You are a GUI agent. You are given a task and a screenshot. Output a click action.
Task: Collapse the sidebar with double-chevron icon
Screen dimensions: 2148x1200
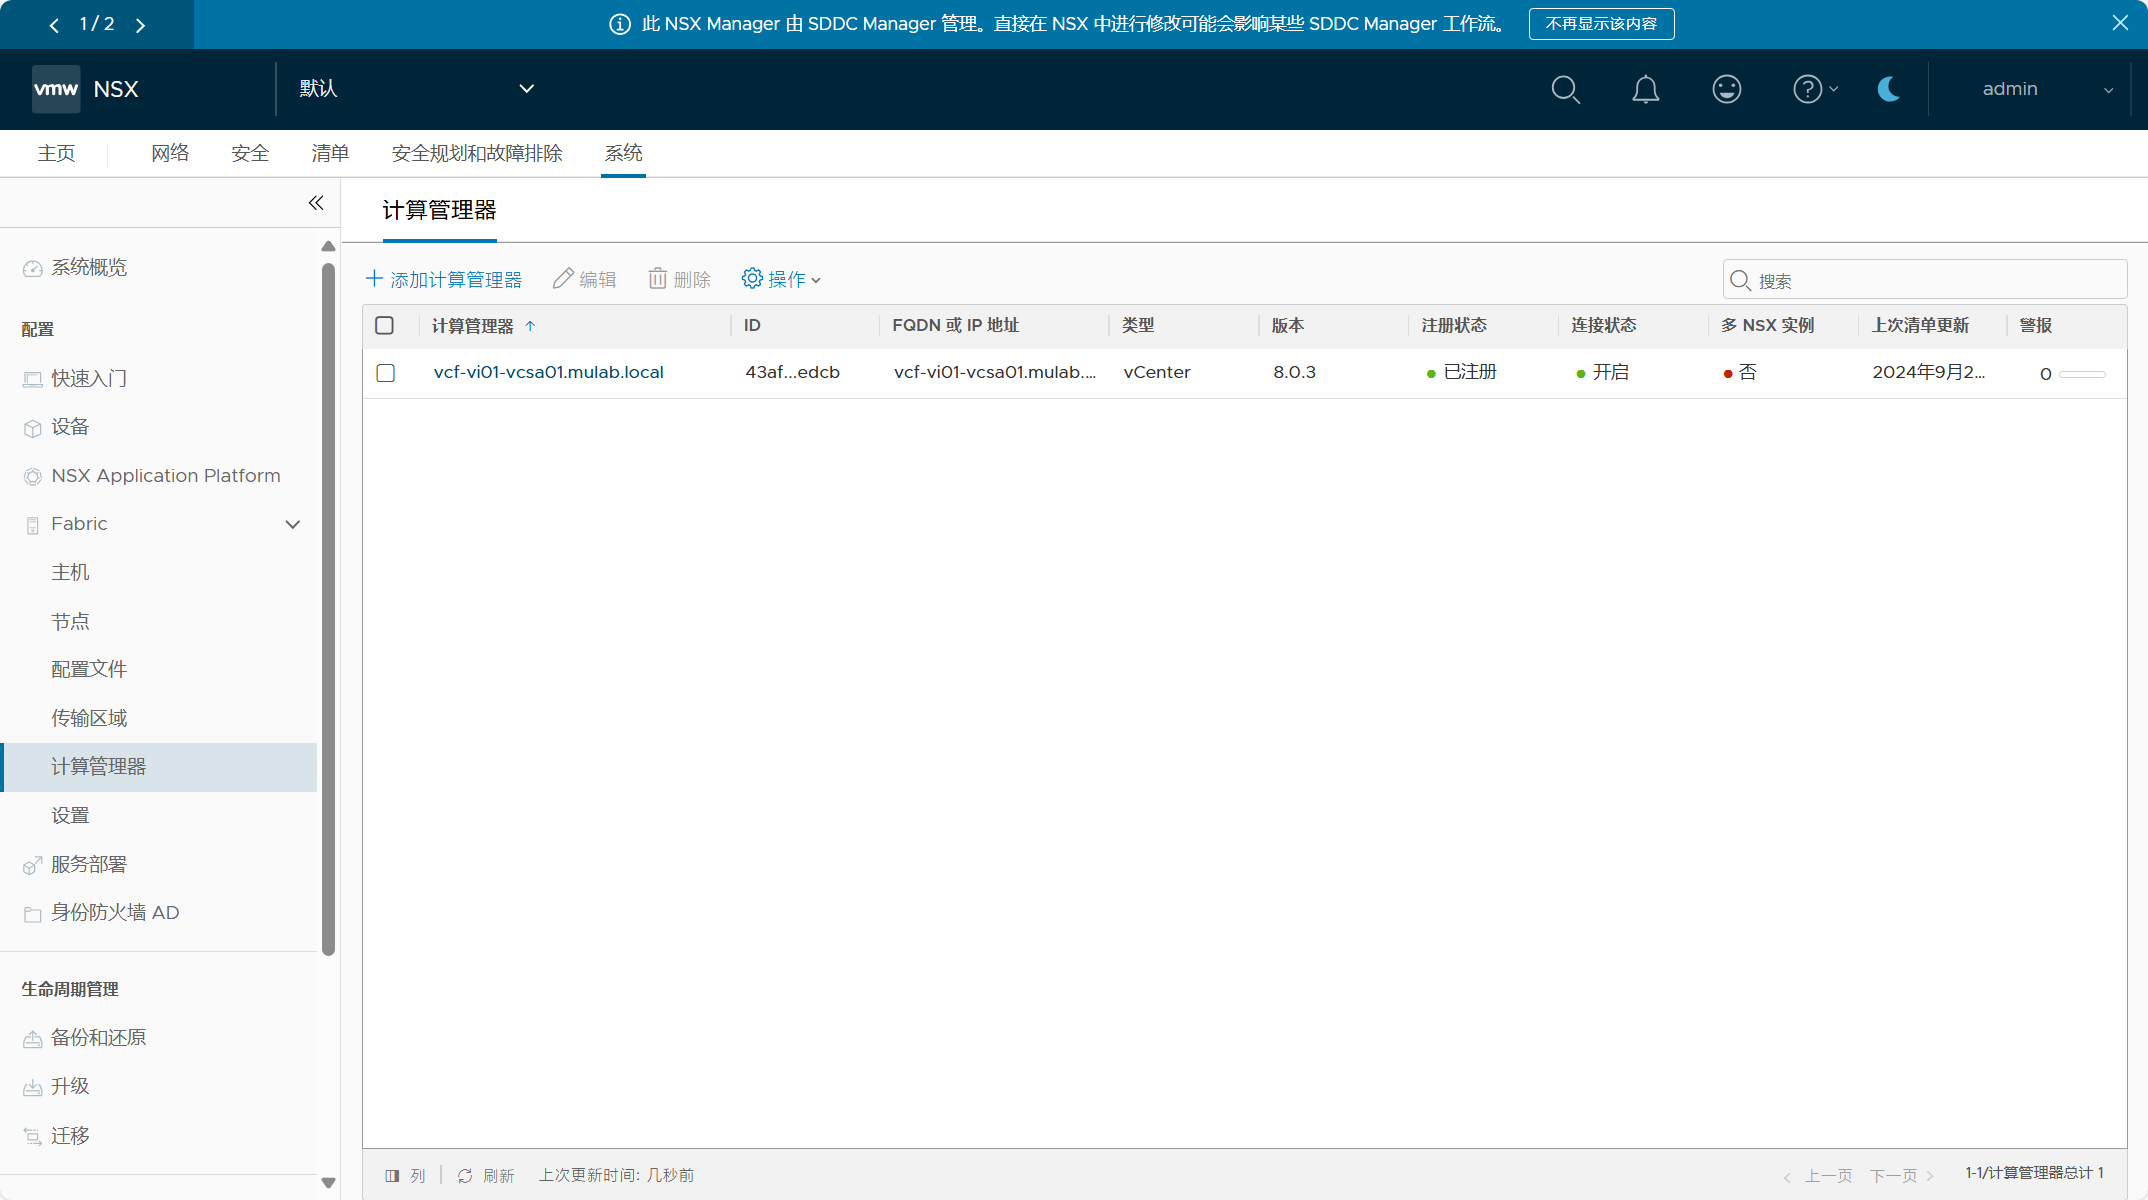[316, 203]
